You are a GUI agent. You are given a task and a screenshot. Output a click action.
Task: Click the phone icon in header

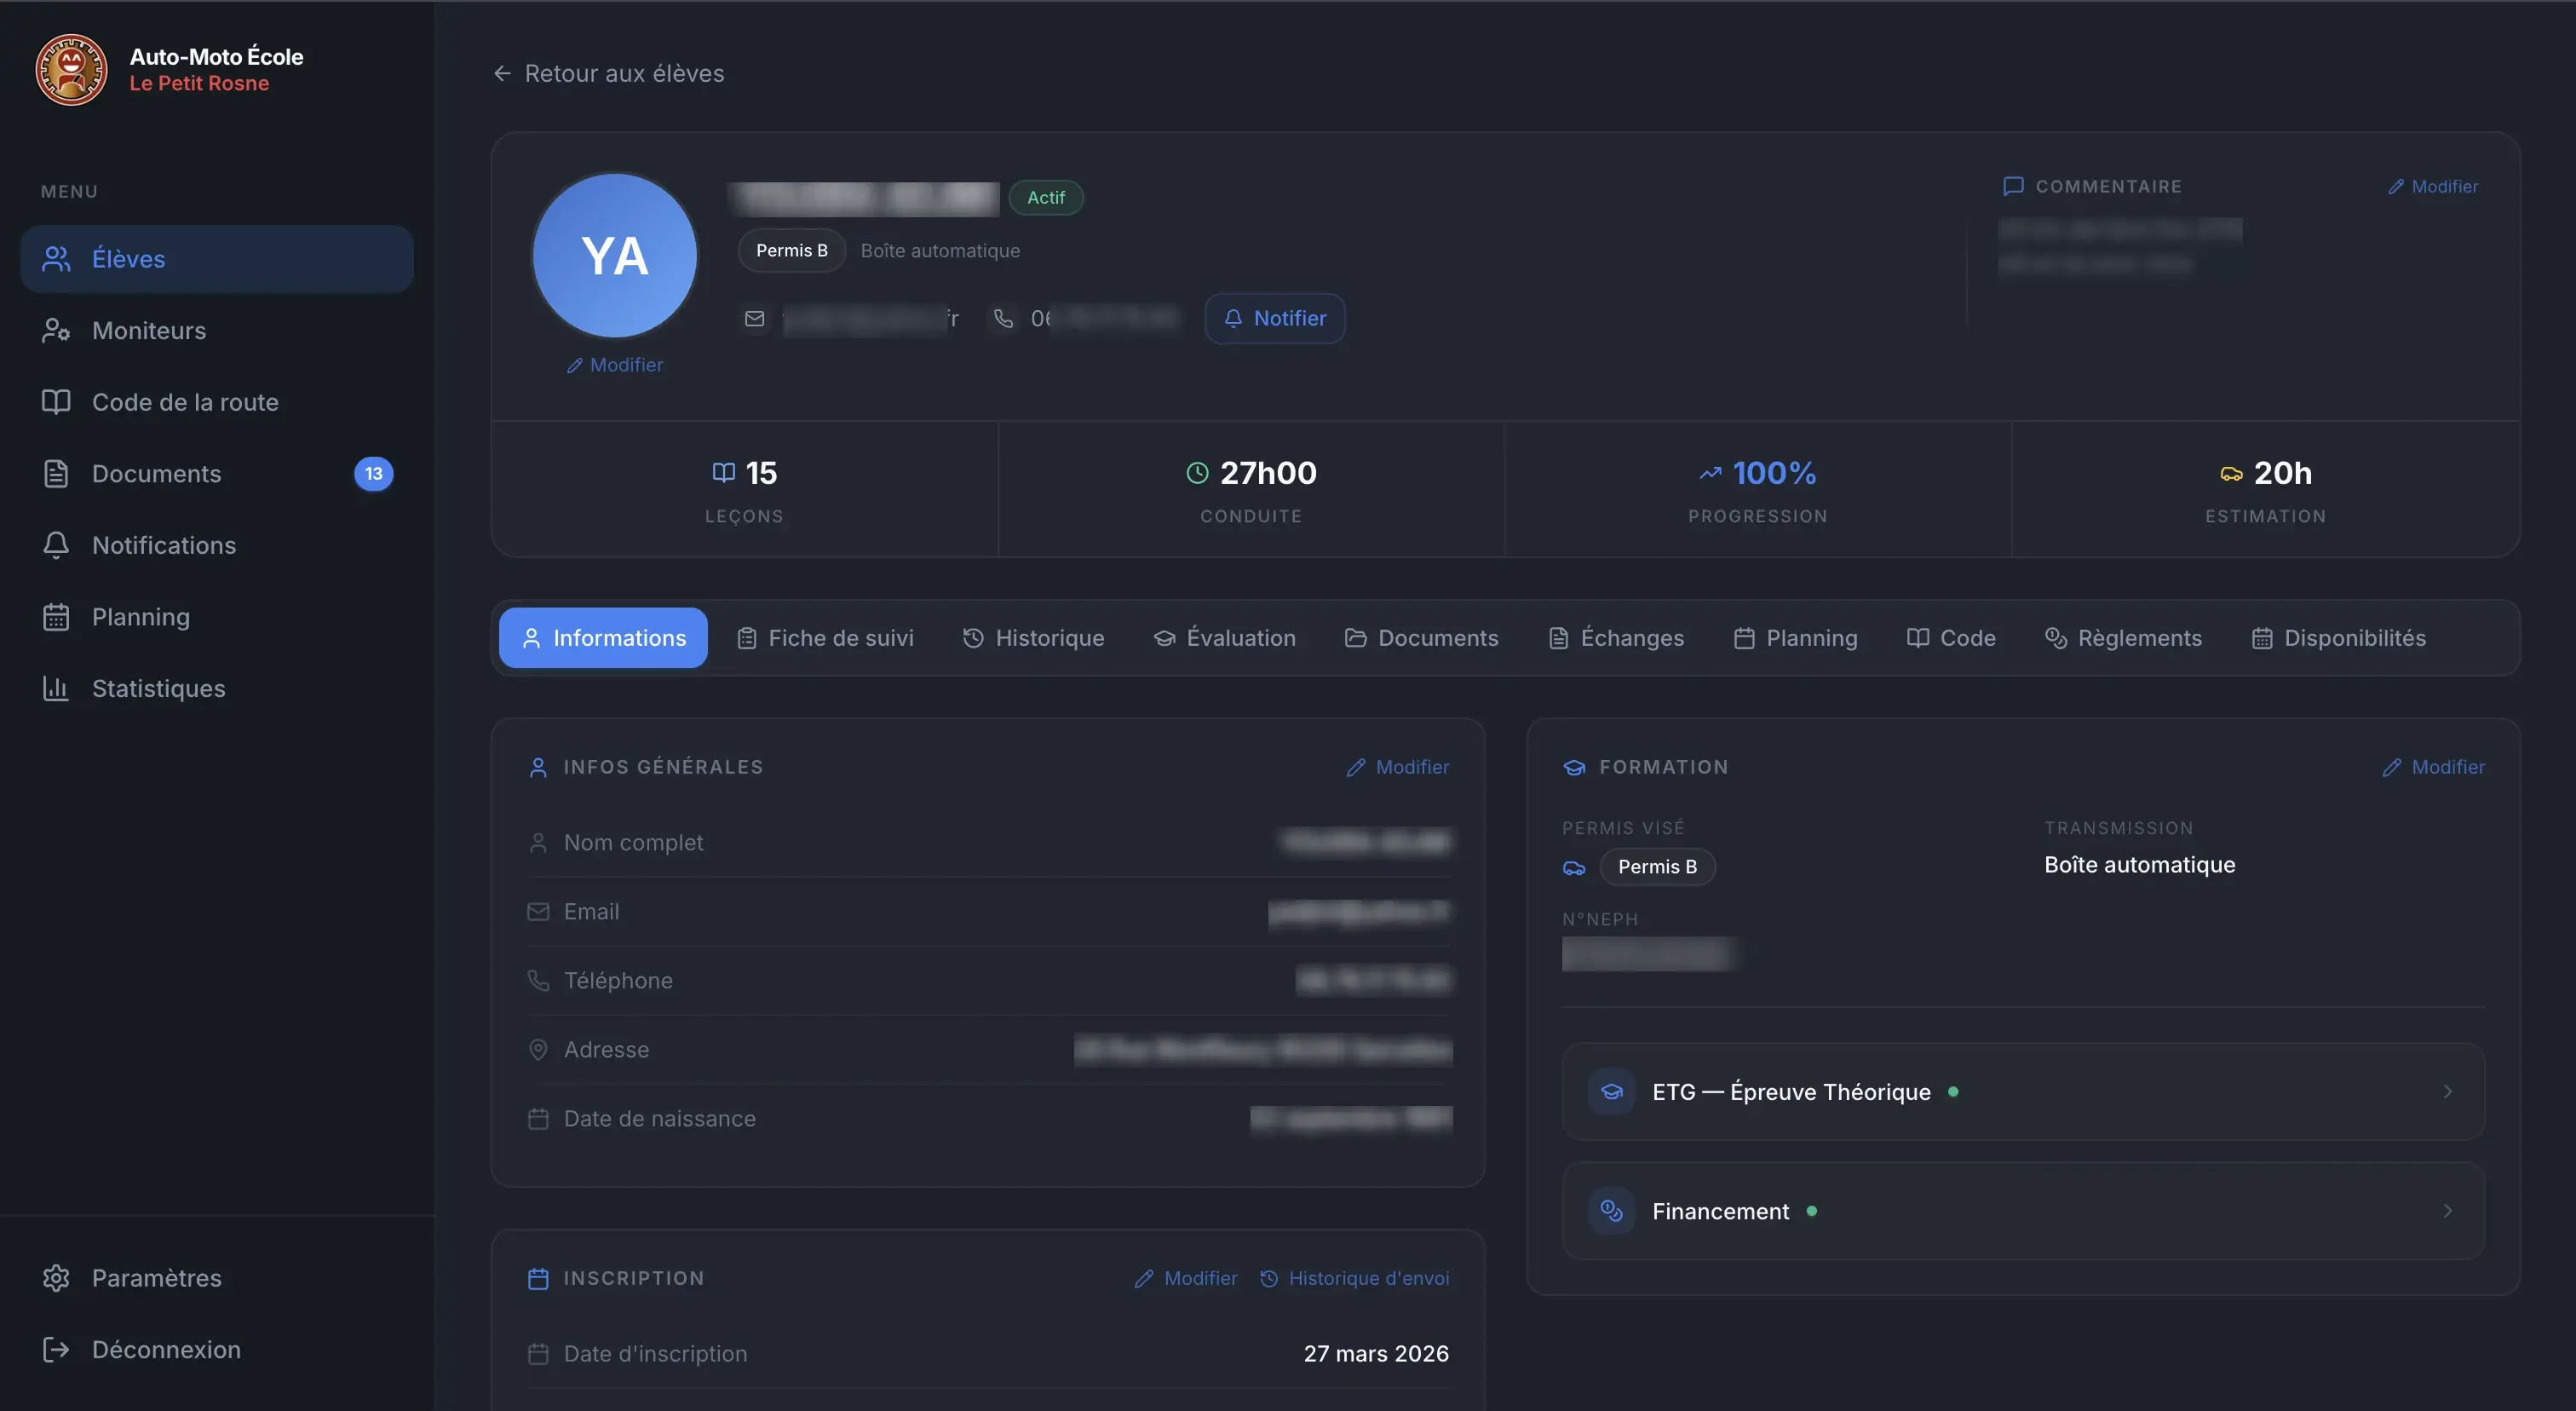[1003, 319]
